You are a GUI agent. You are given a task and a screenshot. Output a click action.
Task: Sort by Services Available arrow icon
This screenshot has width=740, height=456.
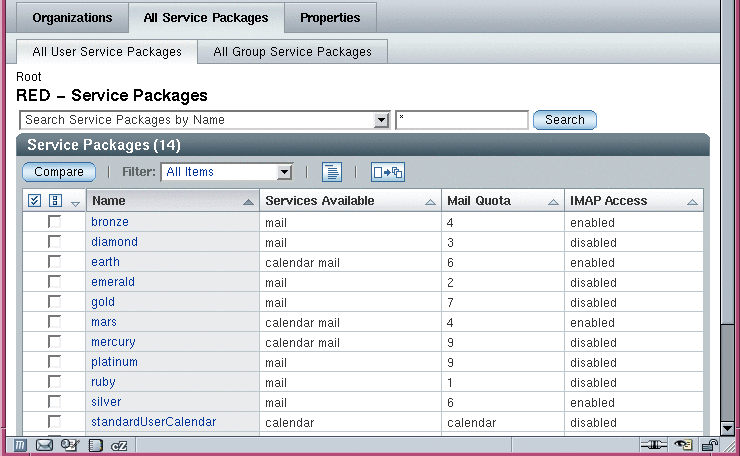pyautogui.click(x=430, y=202)
